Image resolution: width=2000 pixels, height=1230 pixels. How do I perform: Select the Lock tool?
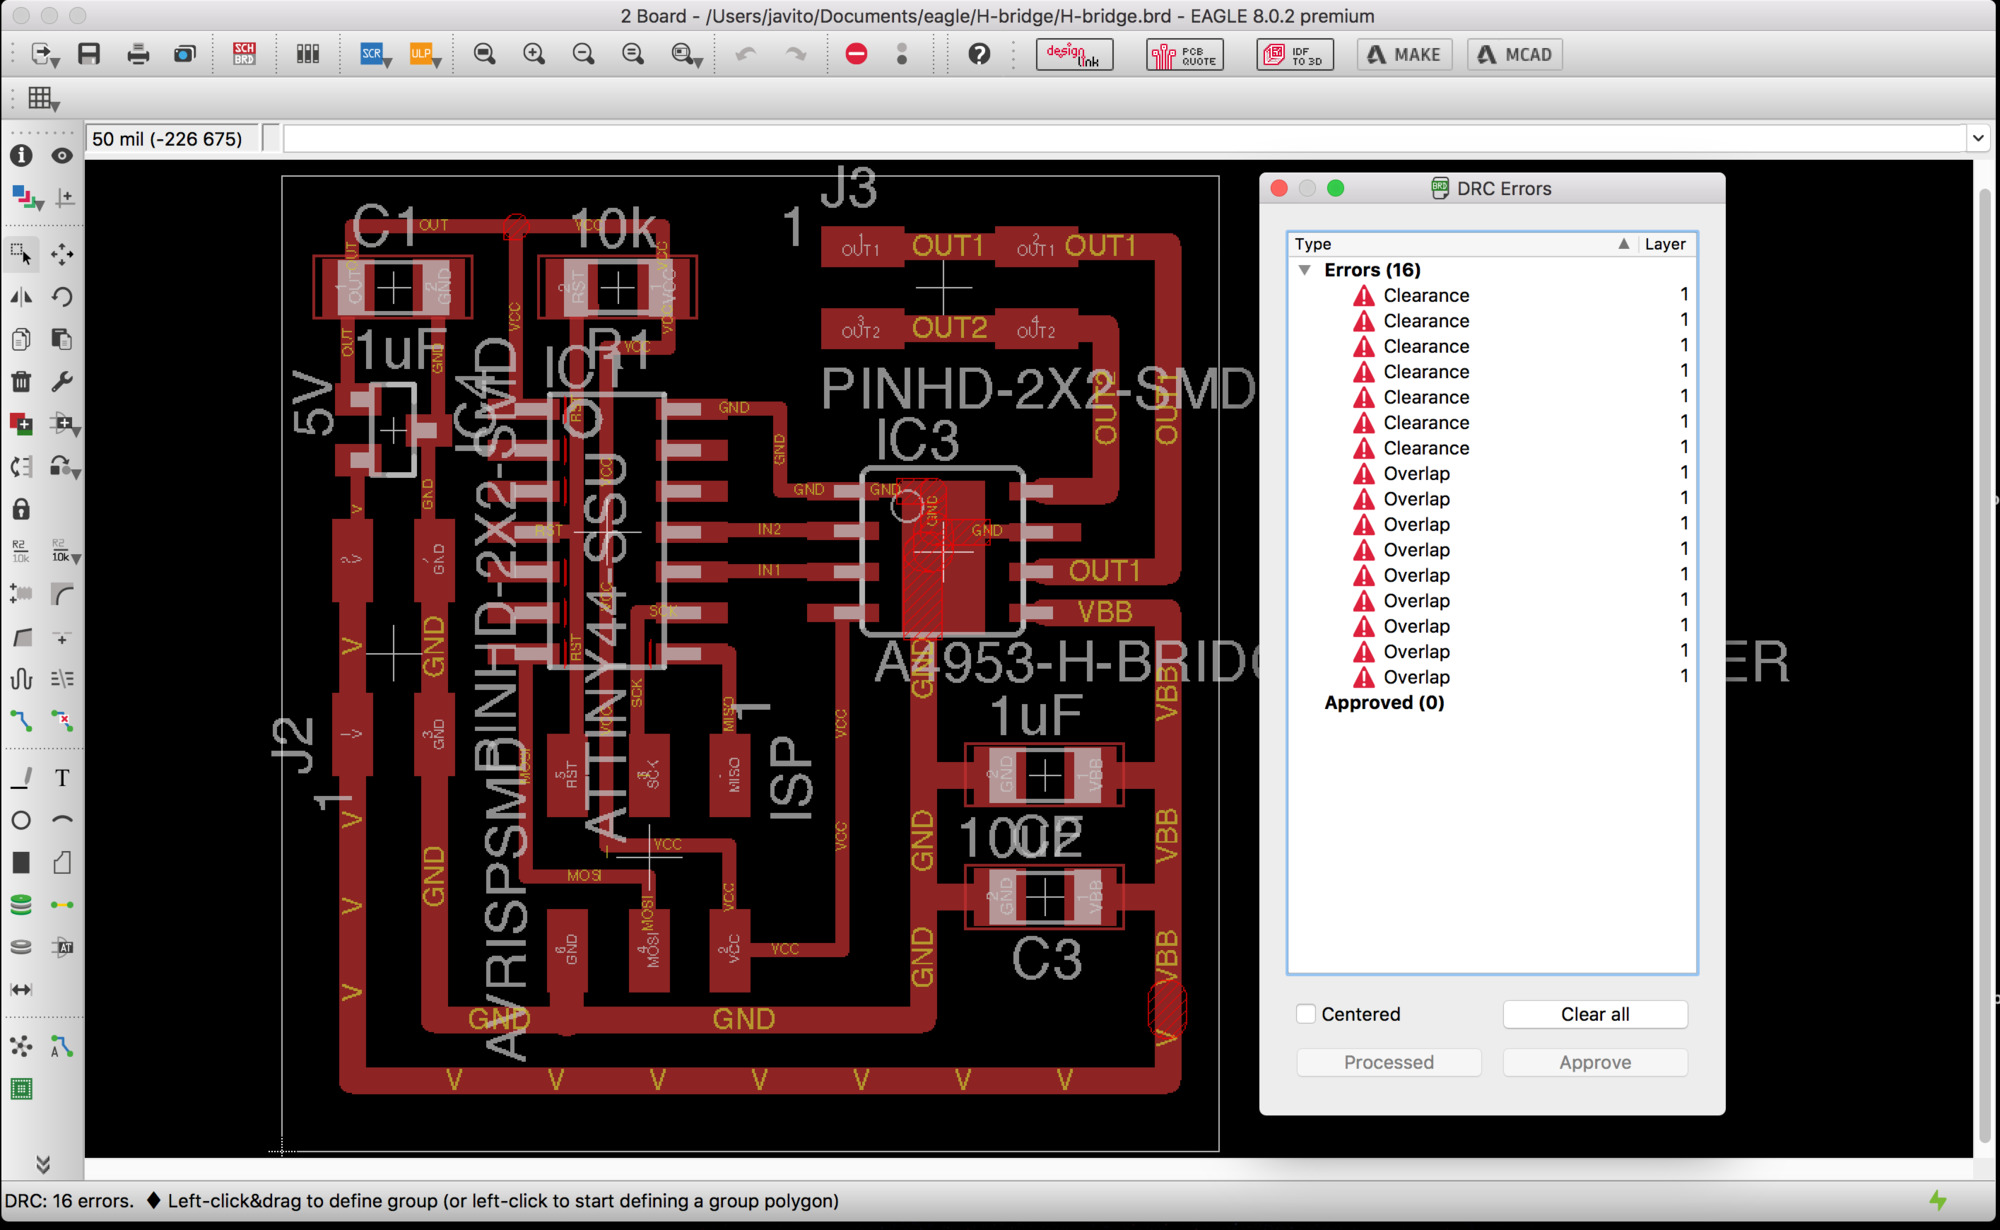(21, 509)
